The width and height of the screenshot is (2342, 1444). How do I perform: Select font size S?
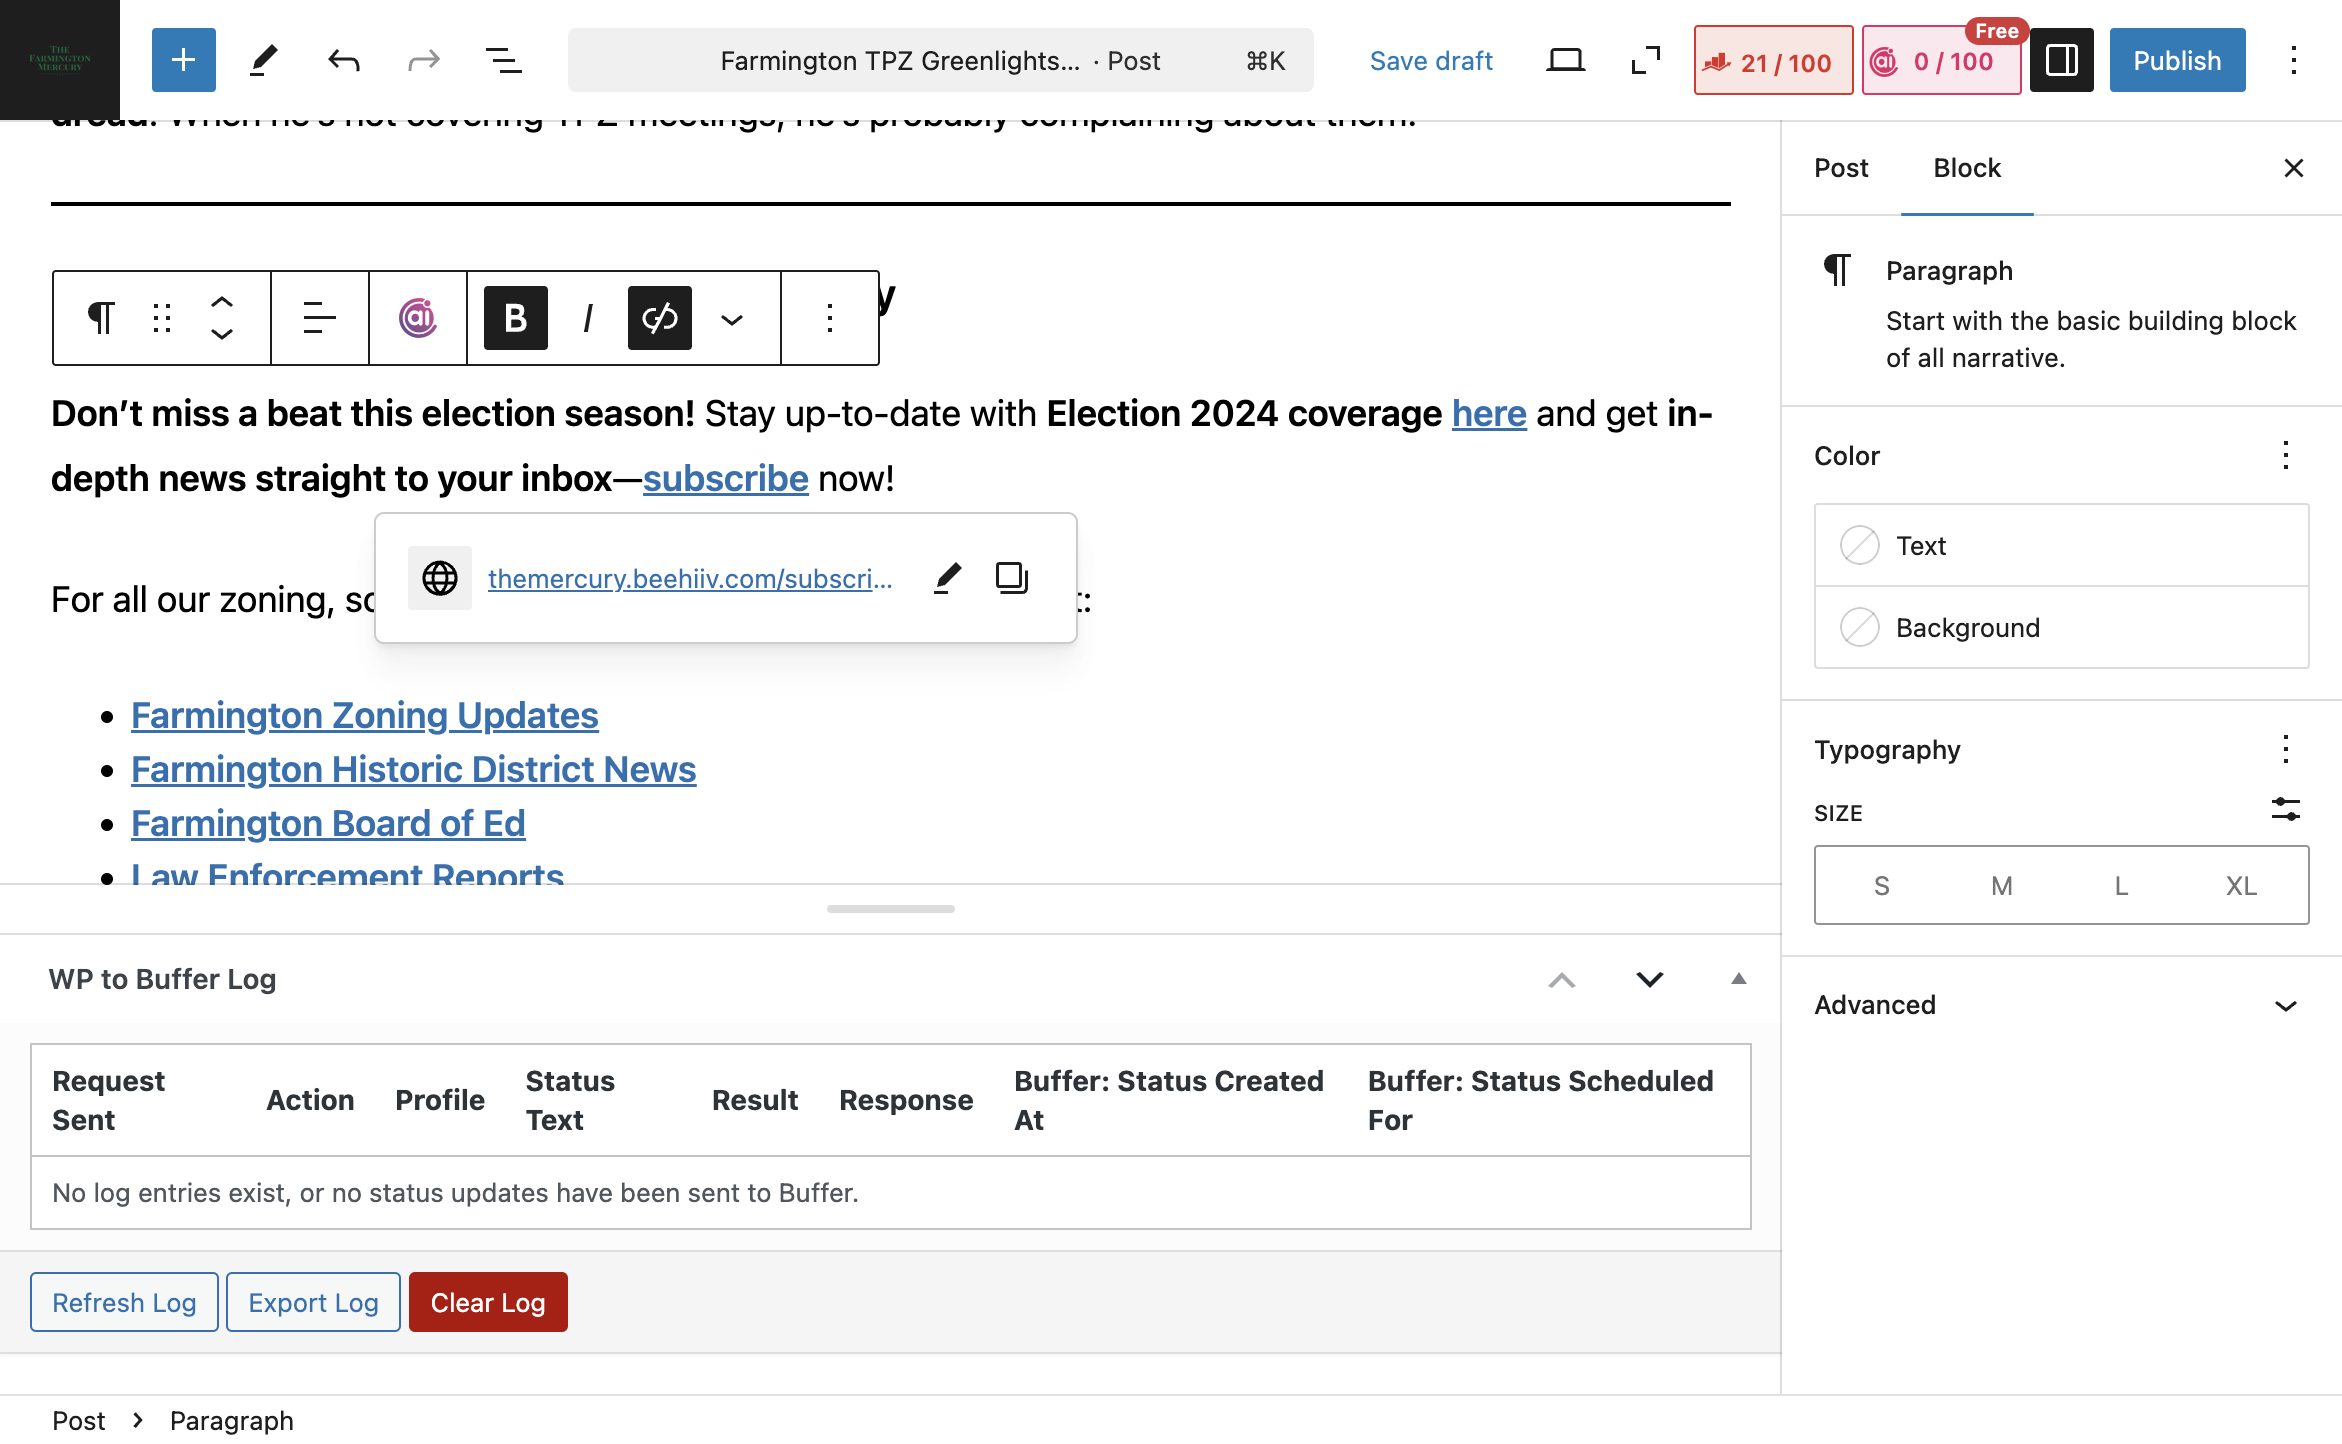pos(1881,886)
